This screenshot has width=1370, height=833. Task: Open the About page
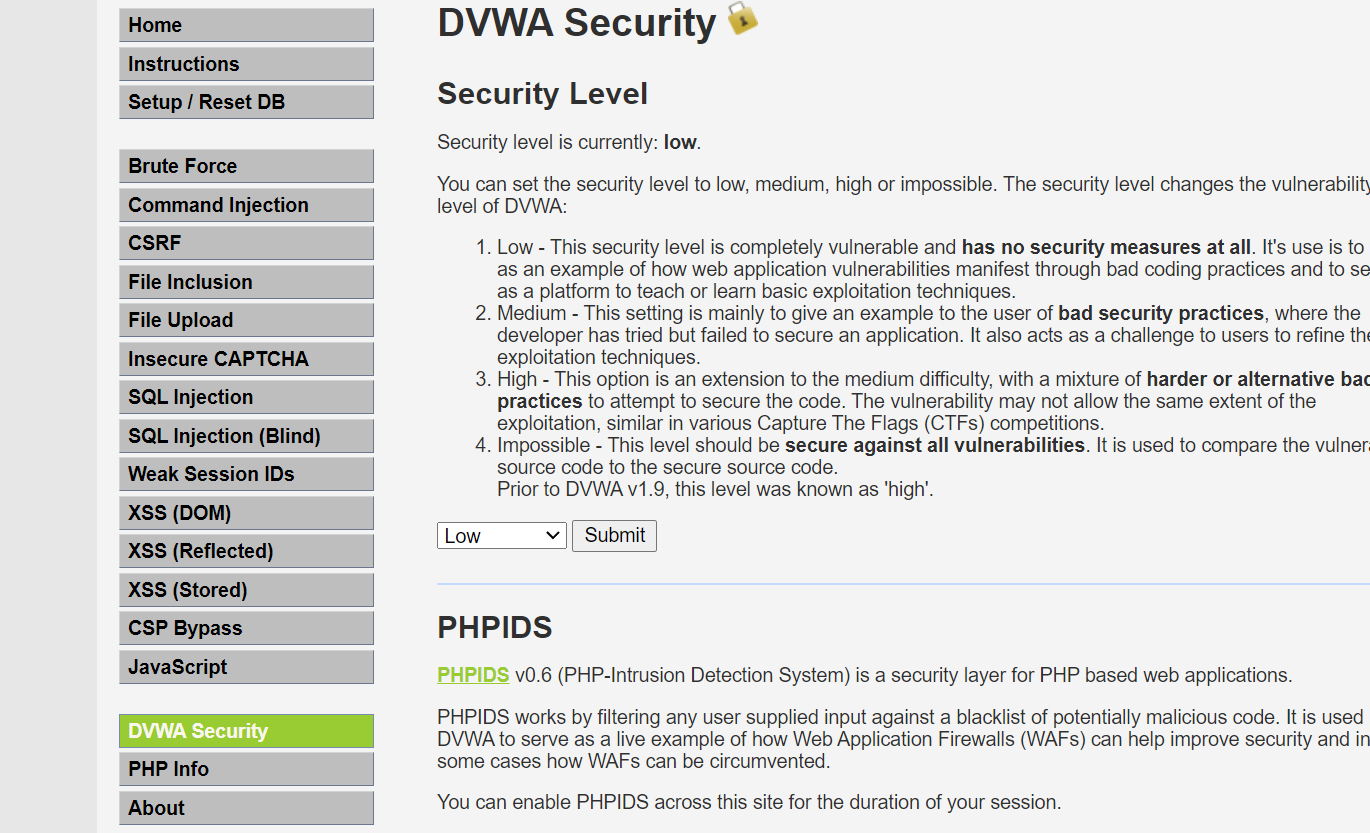click(x=246, y=808)
